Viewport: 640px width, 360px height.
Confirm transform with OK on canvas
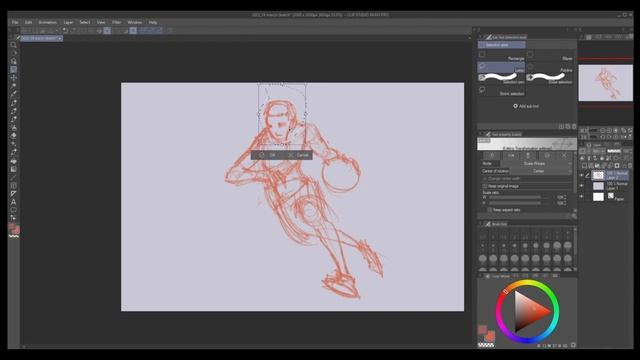pos(267,155)
